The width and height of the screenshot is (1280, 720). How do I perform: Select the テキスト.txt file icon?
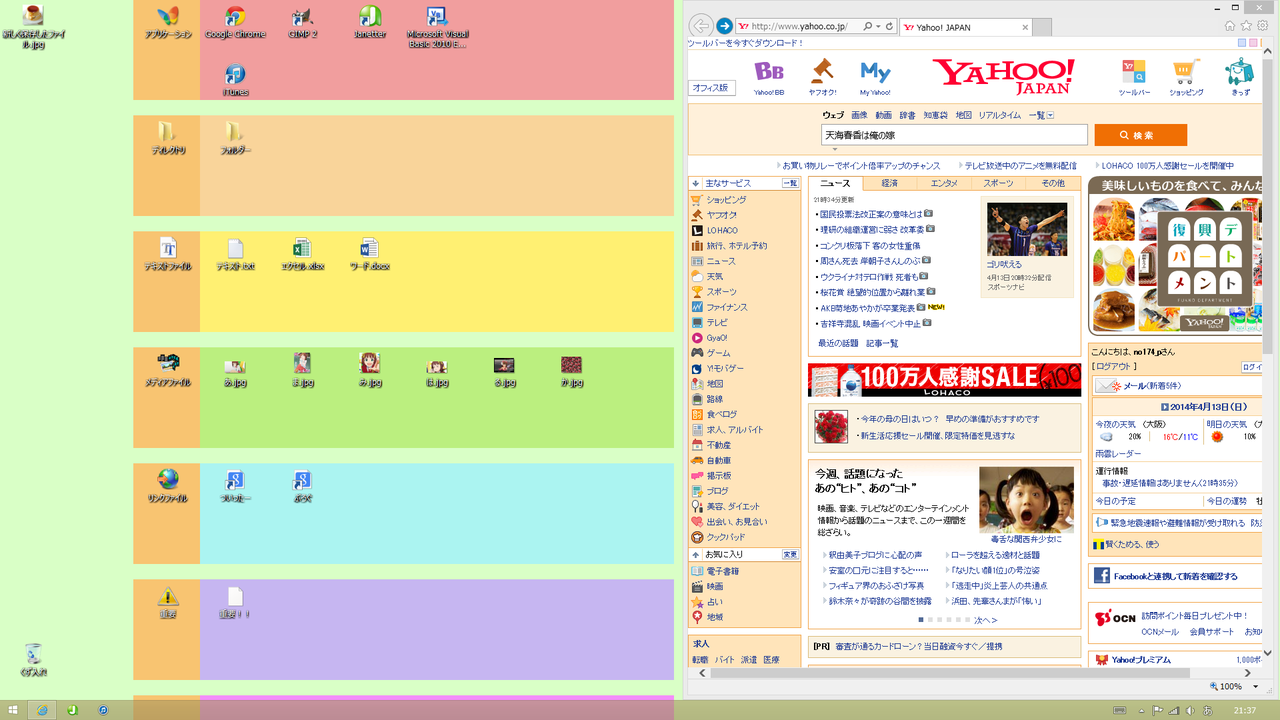(x=235, y=254)
